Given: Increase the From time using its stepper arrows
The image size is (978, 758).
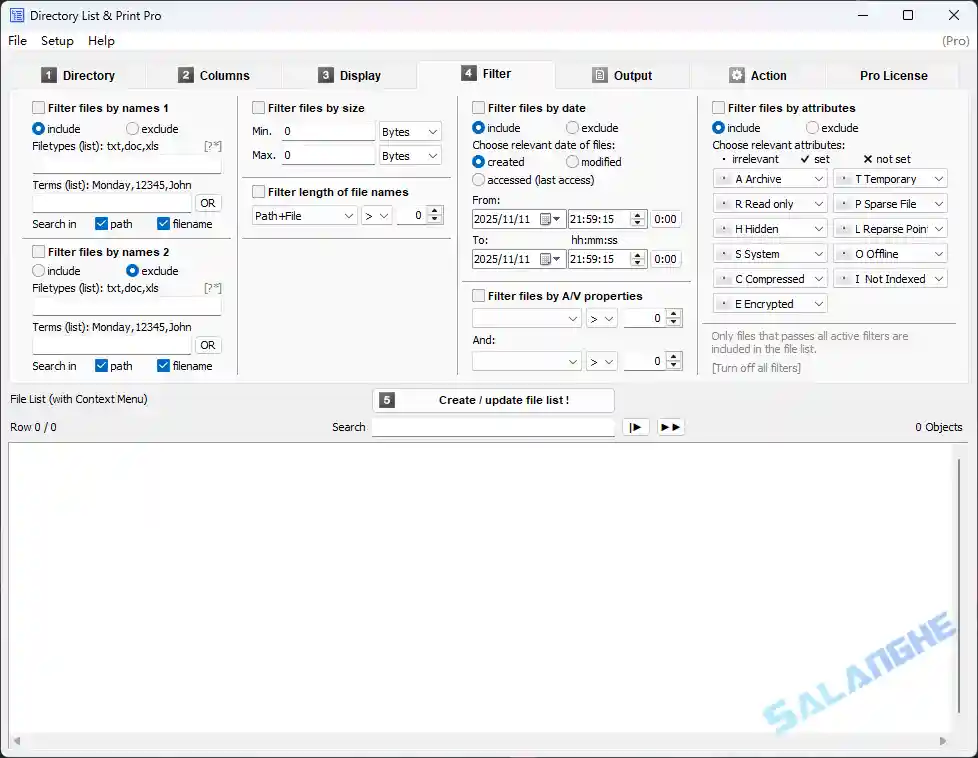Looking at the screenshot, I should pos(637,214).
